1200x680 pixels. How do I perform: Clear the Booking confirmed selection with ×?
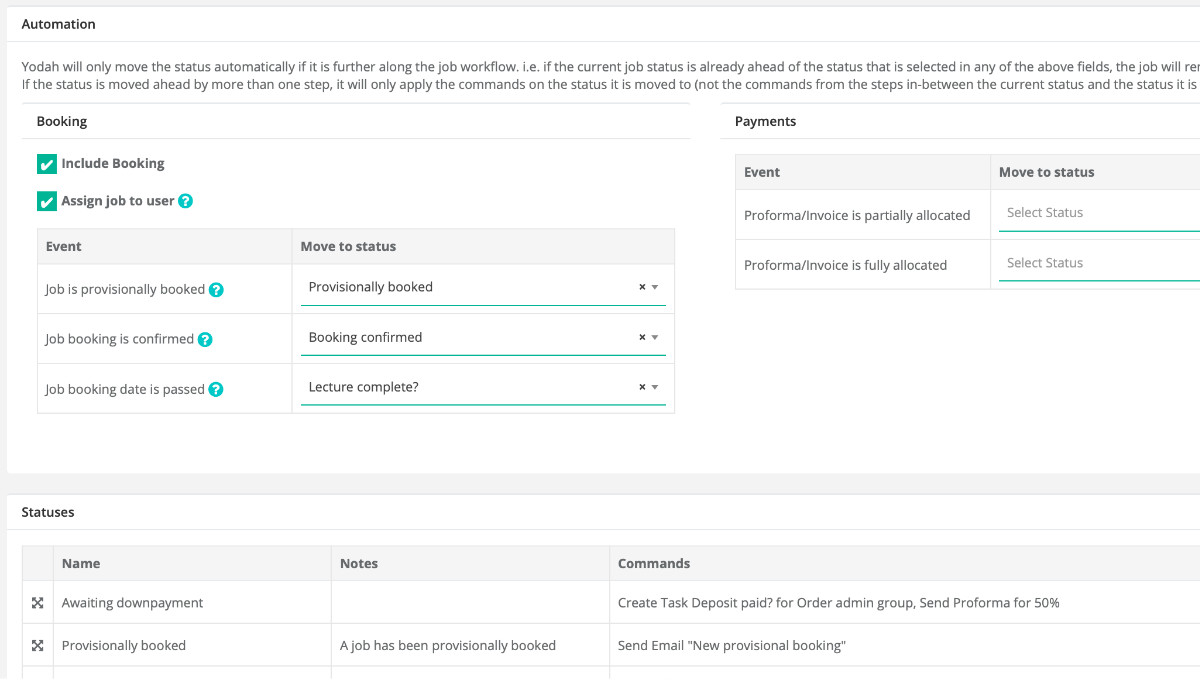pyautogui.click(x=642, y=337)
